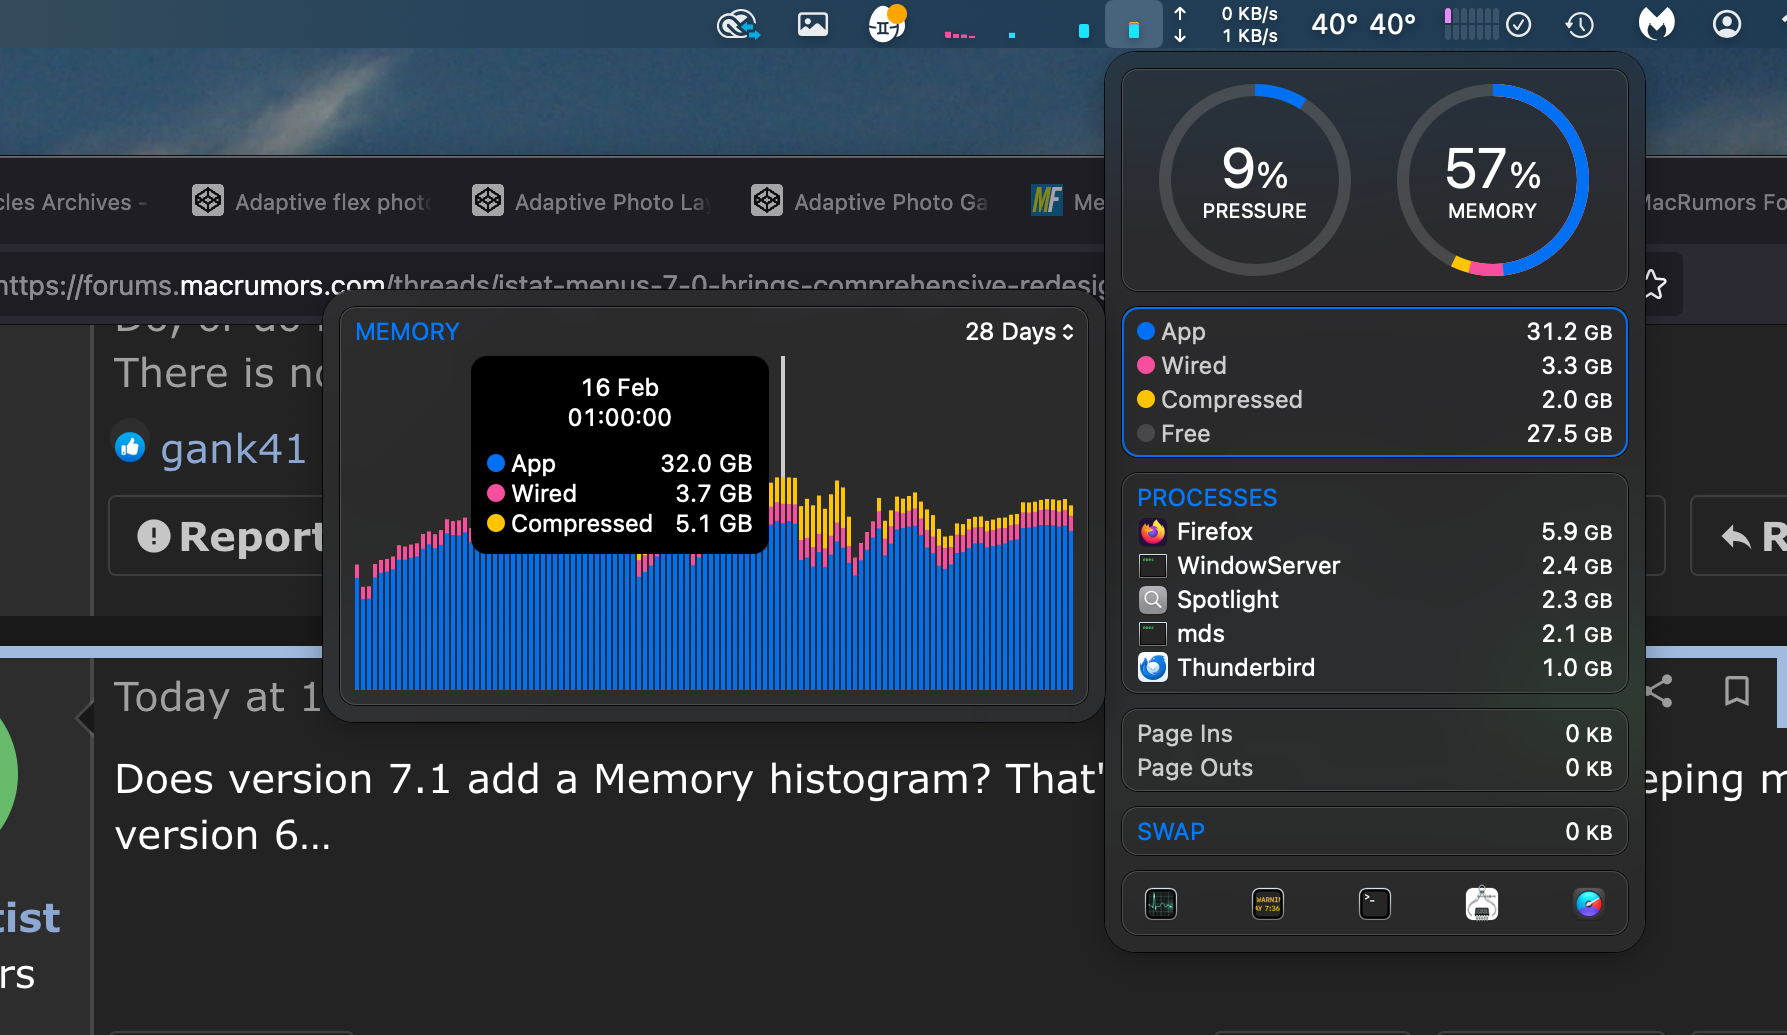Image resolution: width=1787 pixels, height=1035 pixels.
Task: Focus the forums.macrumors.com address bar
Action: (552, 285)
